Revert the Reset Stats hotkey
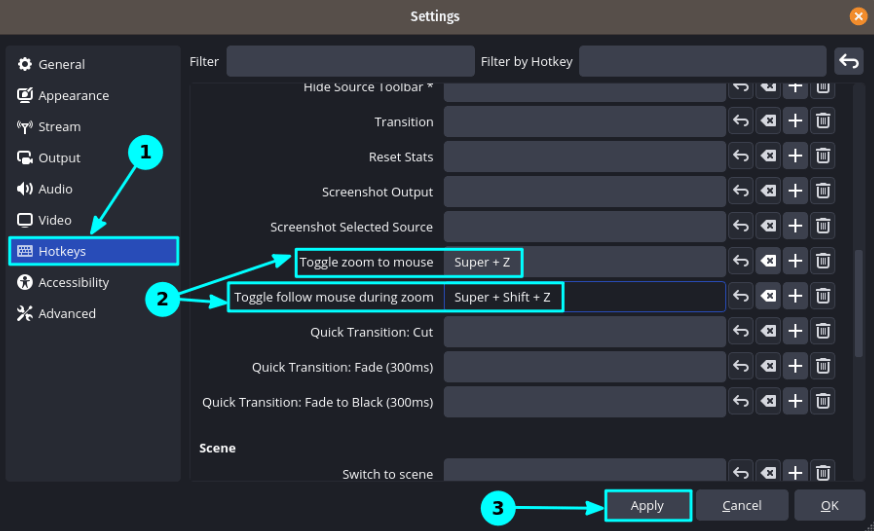874x531 pixels. [741, 156]
